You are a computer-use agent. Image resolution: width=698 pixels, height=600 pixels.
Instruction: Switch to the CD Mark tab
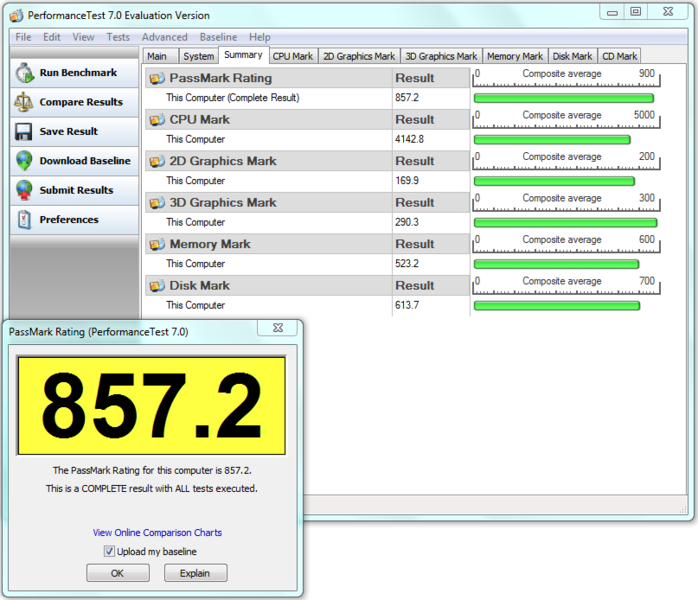tap(620, 57)
